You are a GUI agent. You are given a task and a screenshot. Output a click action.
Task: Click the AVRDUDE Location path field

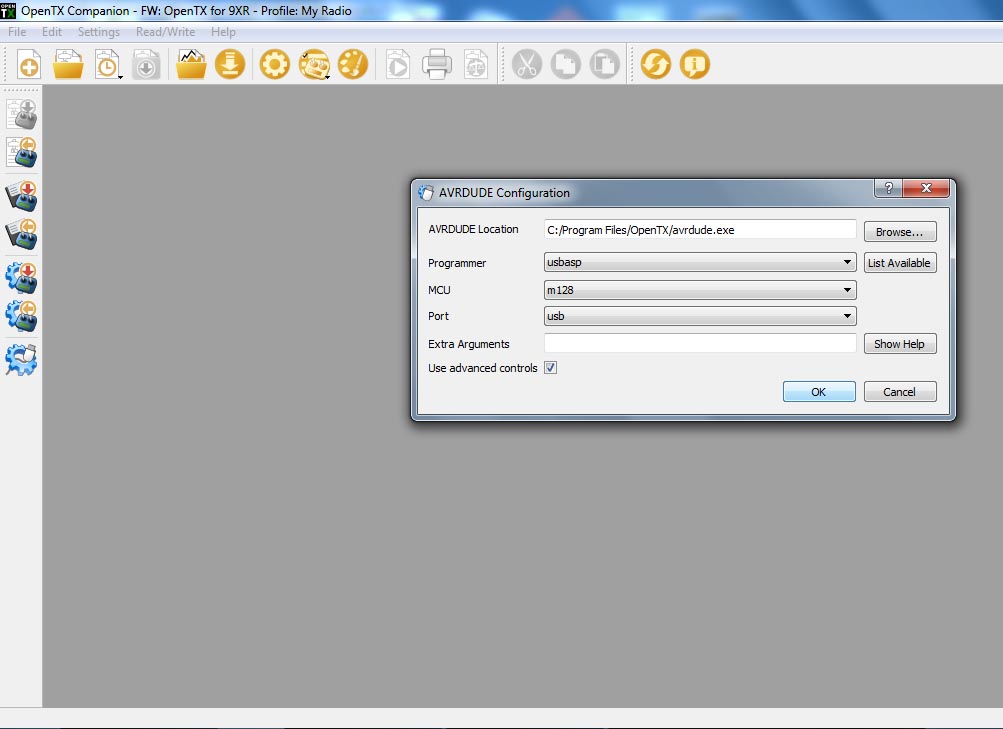click(700, 230)
